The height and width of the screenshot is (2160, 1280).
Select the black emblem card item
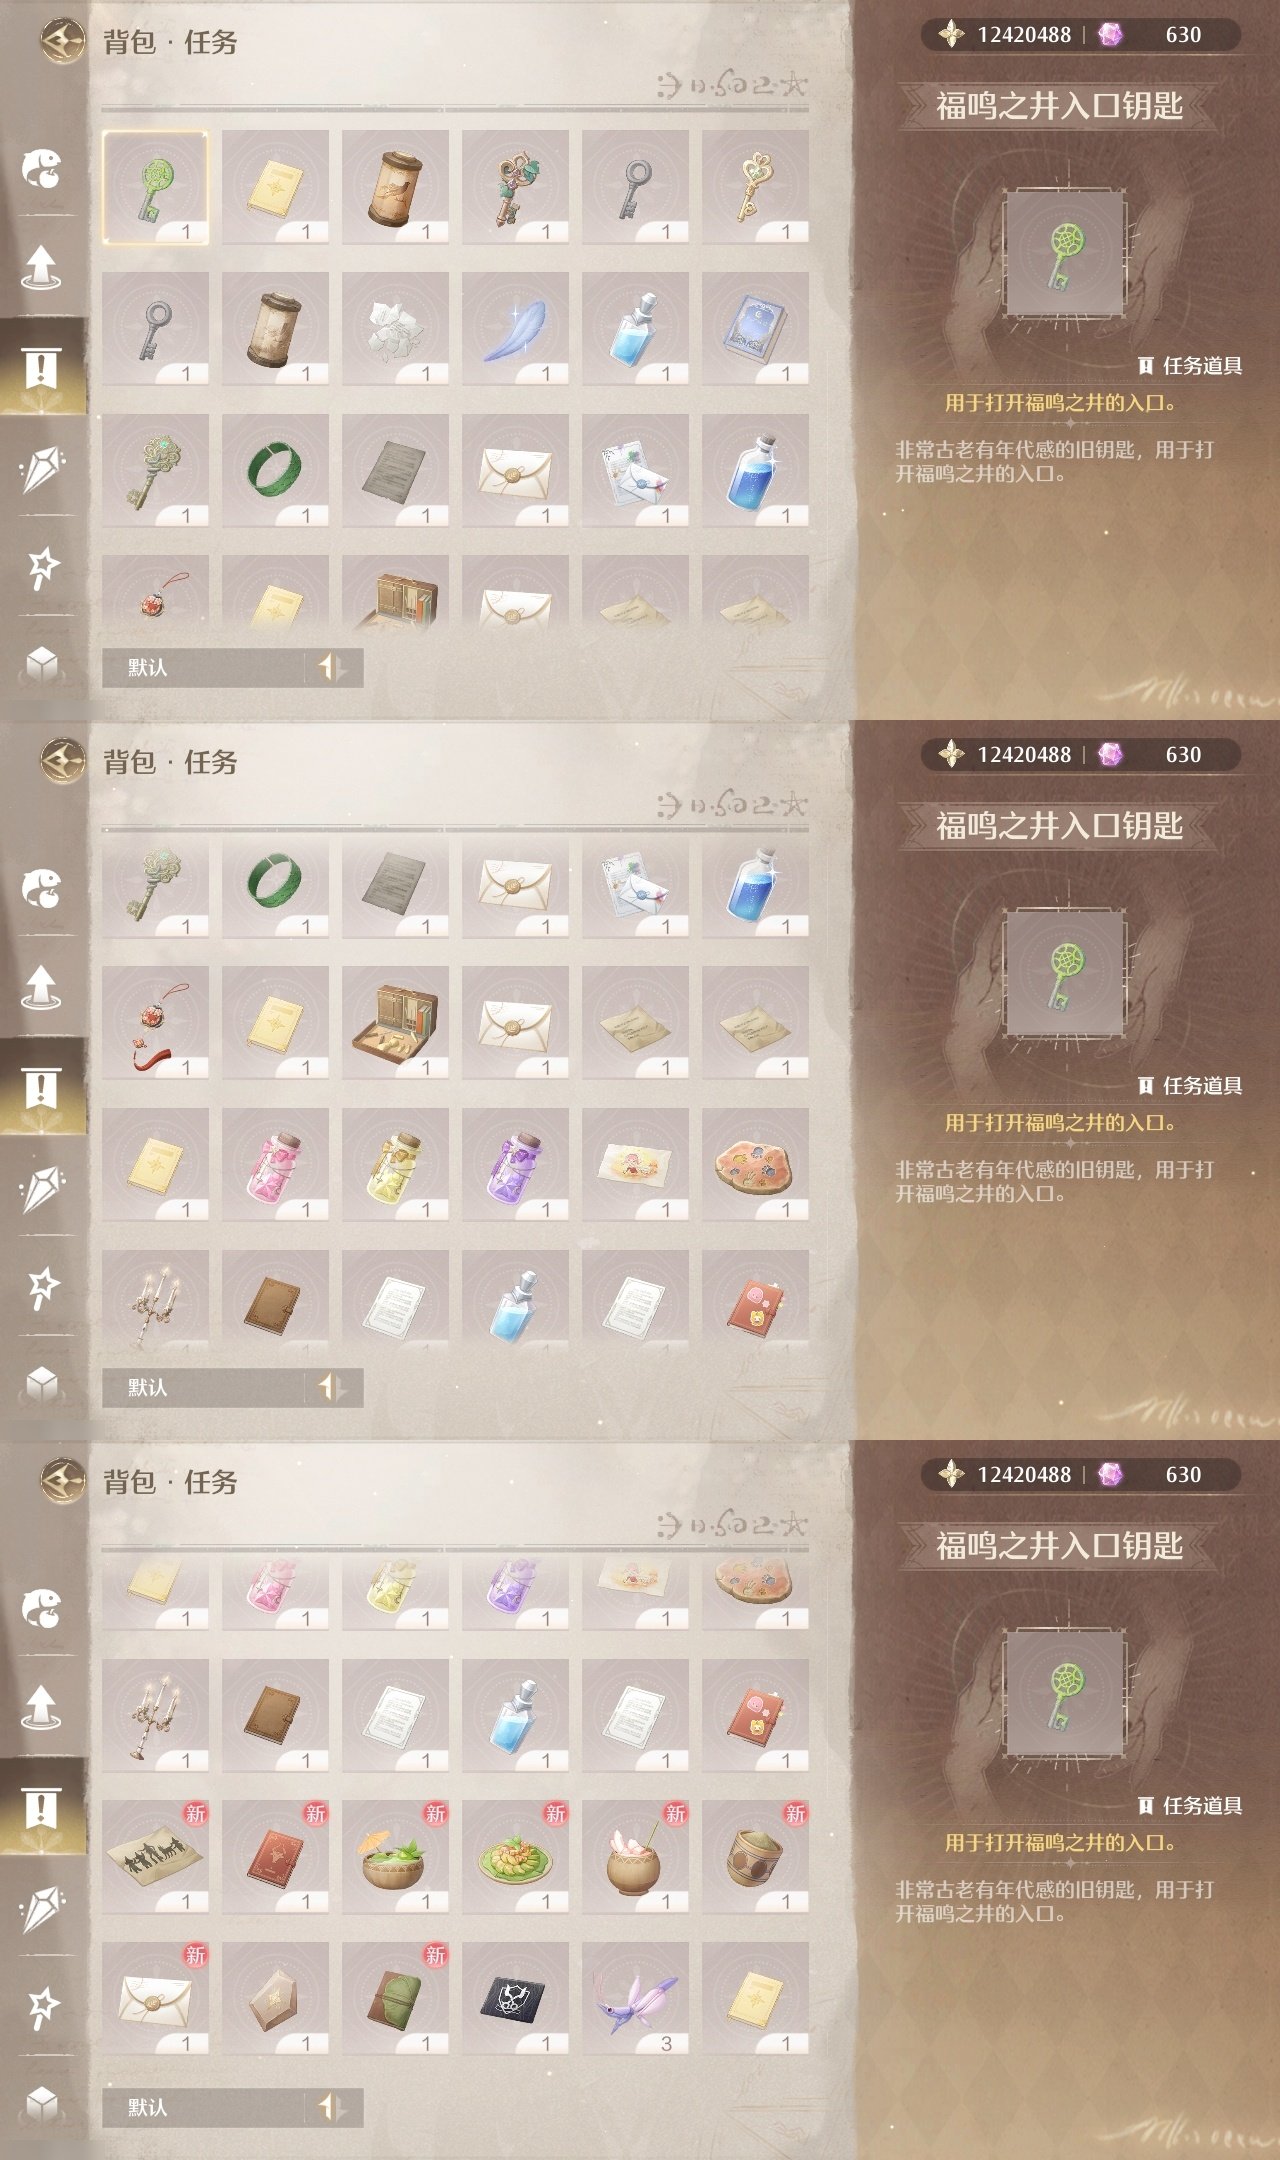point(515,1999)
